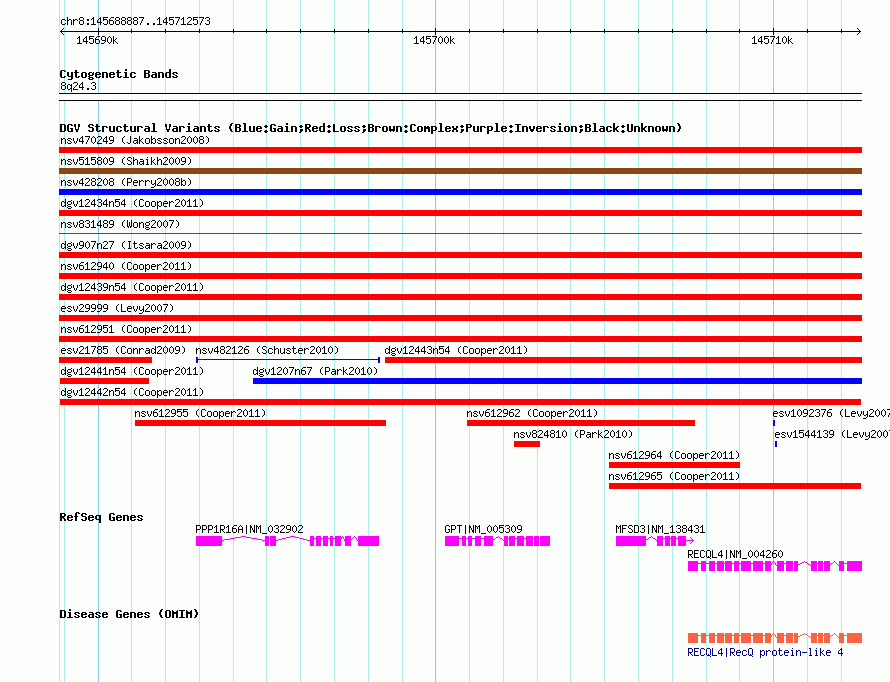Click the dgv1207n67 (Park2010) label
The height and width of the screenshot is (682, 890).
coord(315,371)
